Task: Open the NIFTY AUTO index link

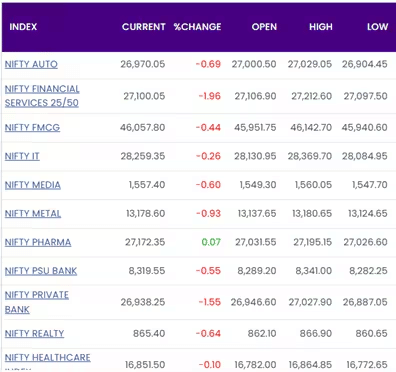Action: tap(31, 64)
